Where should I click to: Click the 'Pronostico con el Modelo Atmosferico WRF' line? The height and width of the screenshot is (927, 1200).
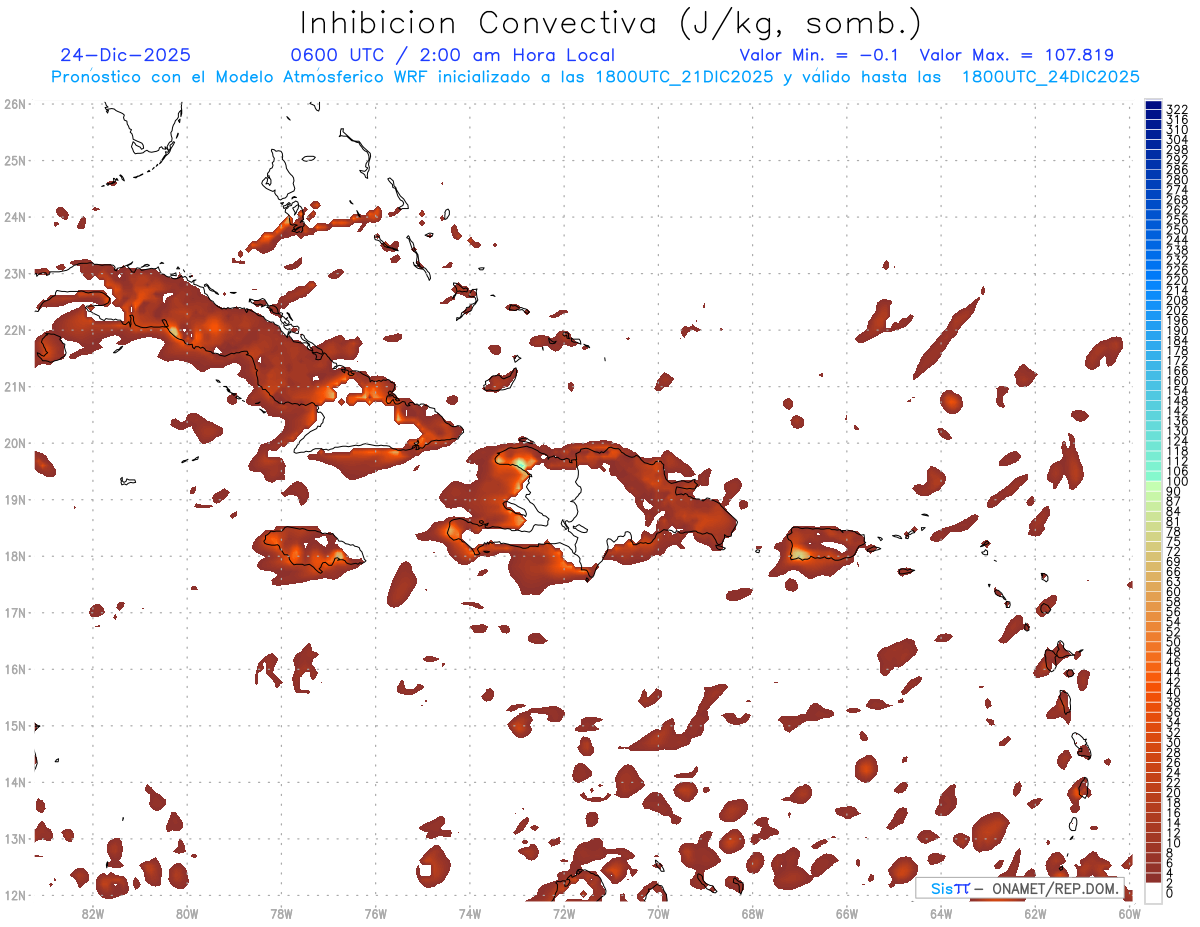tap(595, 77)
